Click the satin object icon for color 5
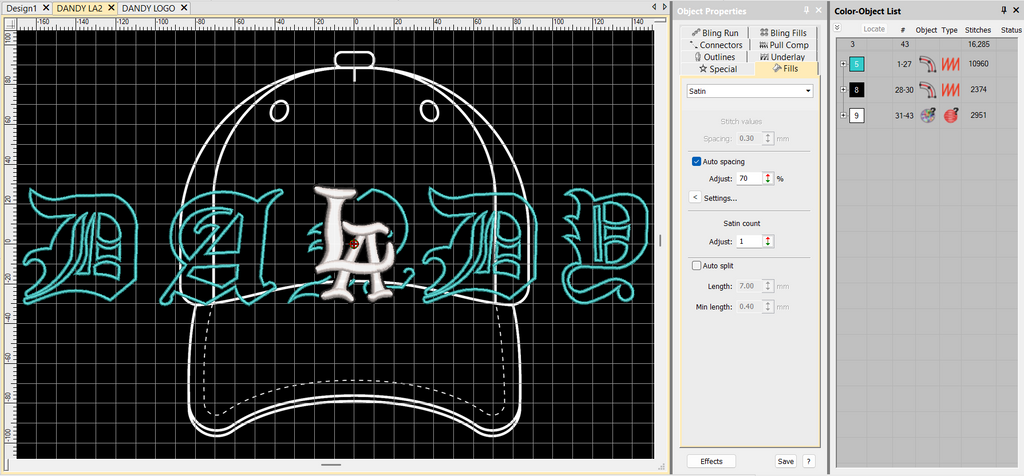This screenshot has width=1024, height=476. tap(927, 65)
